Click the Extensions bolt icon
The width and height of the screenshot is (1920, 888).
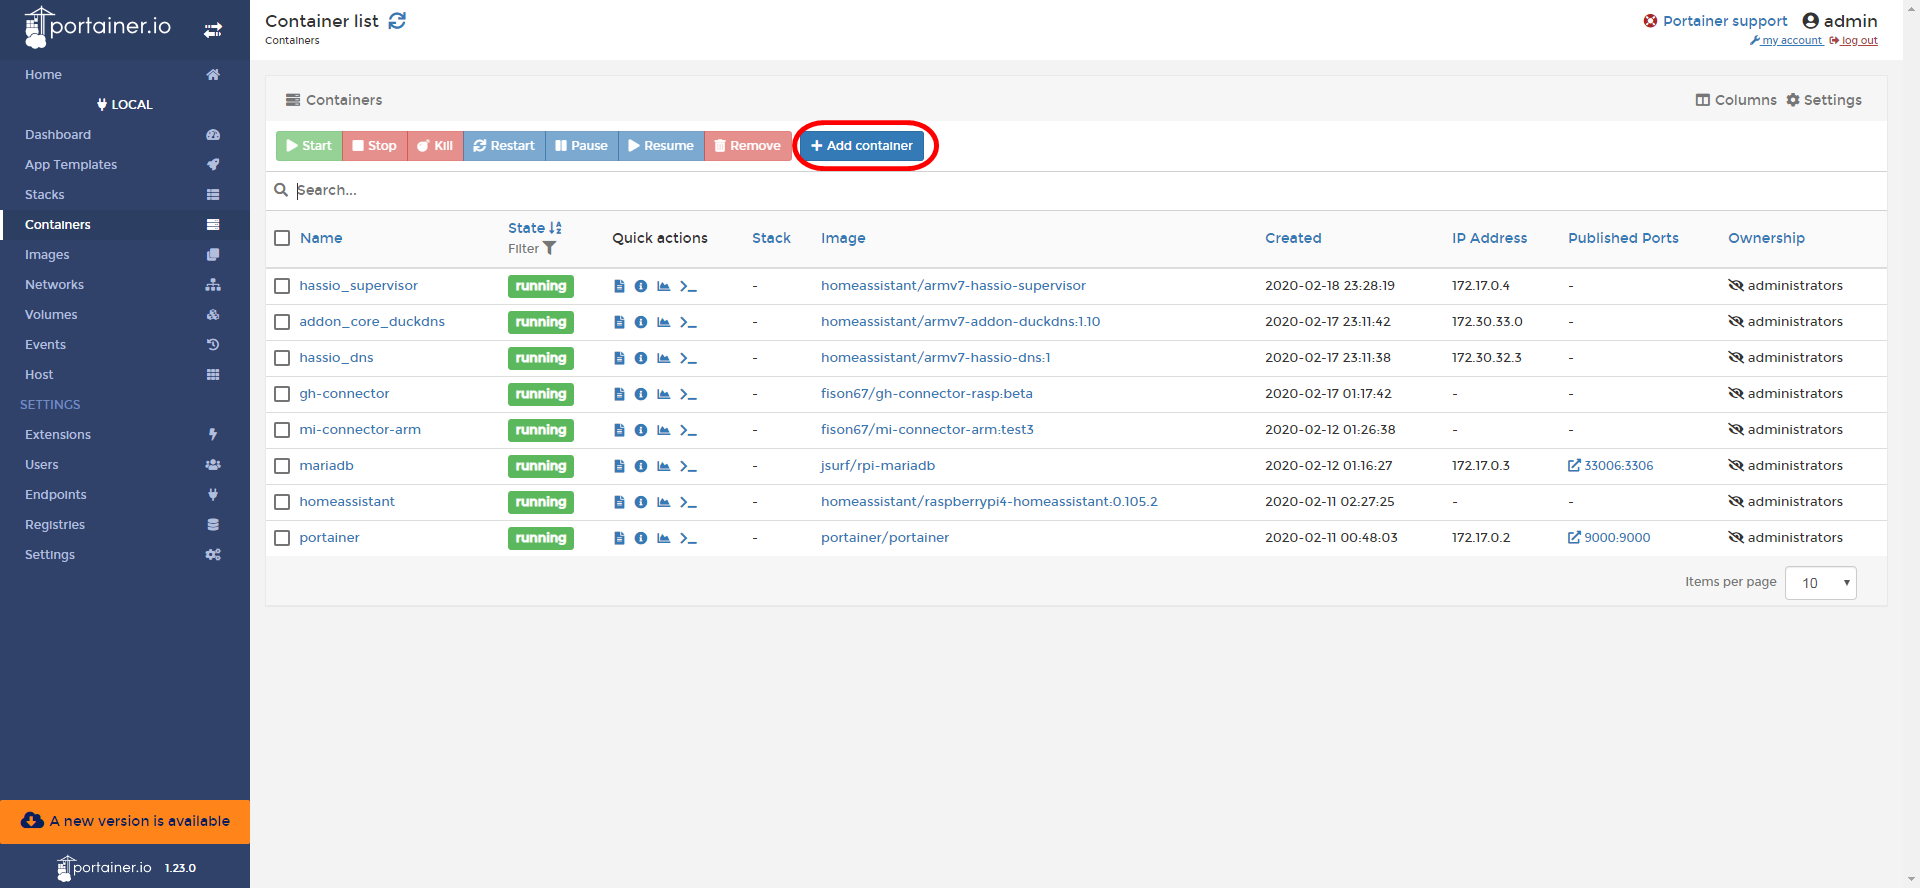click(213, 435)
